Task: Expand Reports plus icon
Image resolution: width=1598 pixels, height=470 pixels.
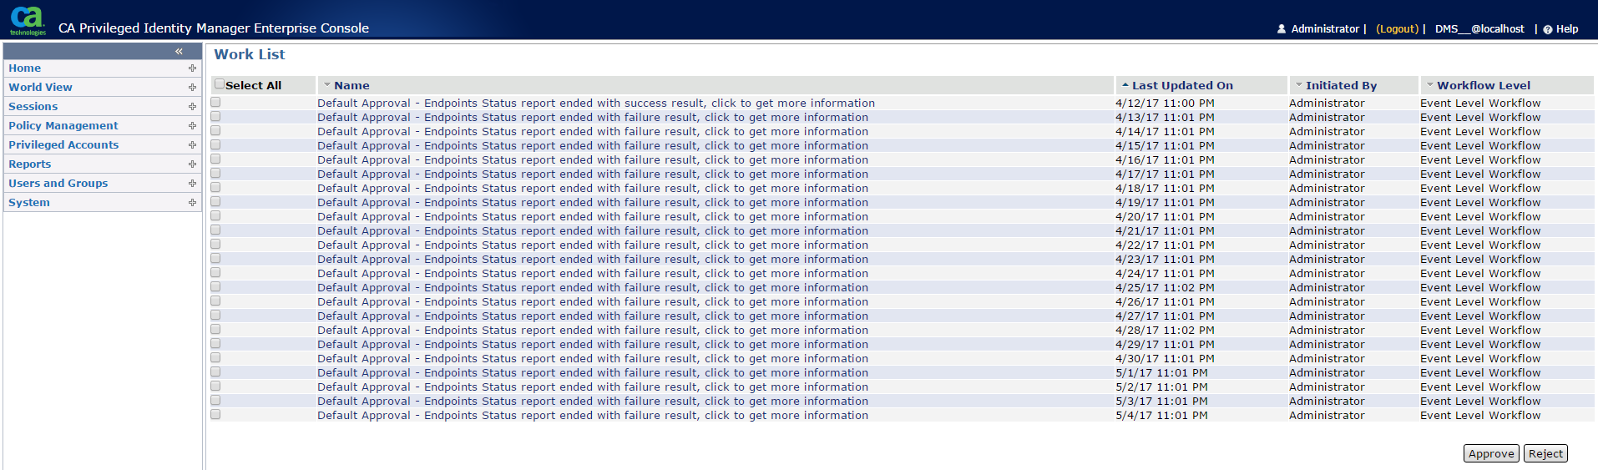Action: pyautogui.click(x=192, y=164)
